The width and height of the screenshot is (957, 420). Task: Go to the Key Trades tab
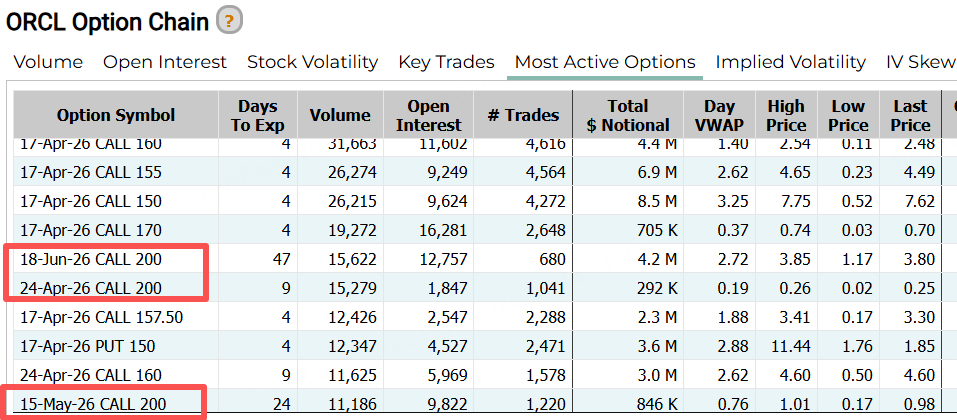[446, 62]
